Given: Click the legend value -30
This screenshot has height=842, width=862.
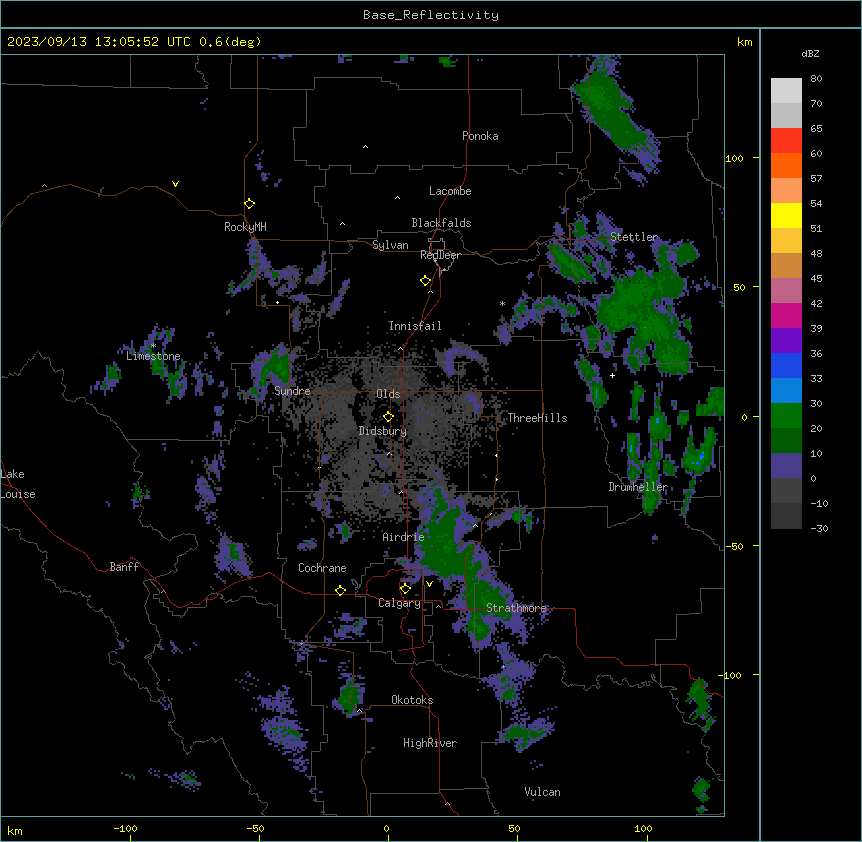Looking at the screenshot, I should tap(819, 528).
